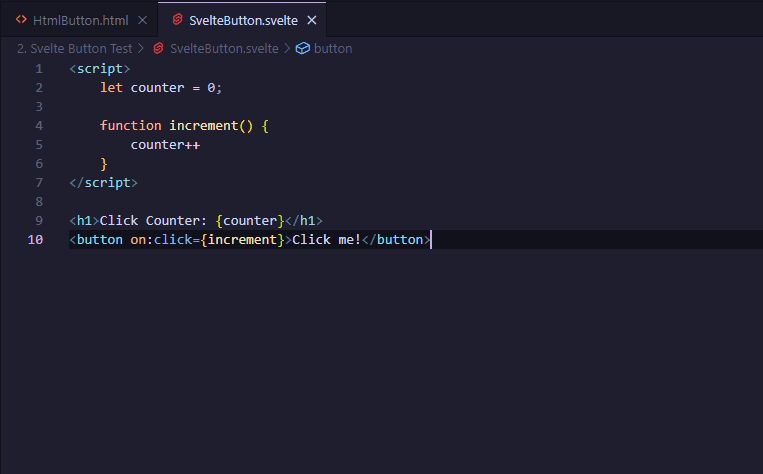Switch to the HtmlButton.html tab
This screenshot has width=763, height=474.
pyautogui.click(x=81, y=20)
